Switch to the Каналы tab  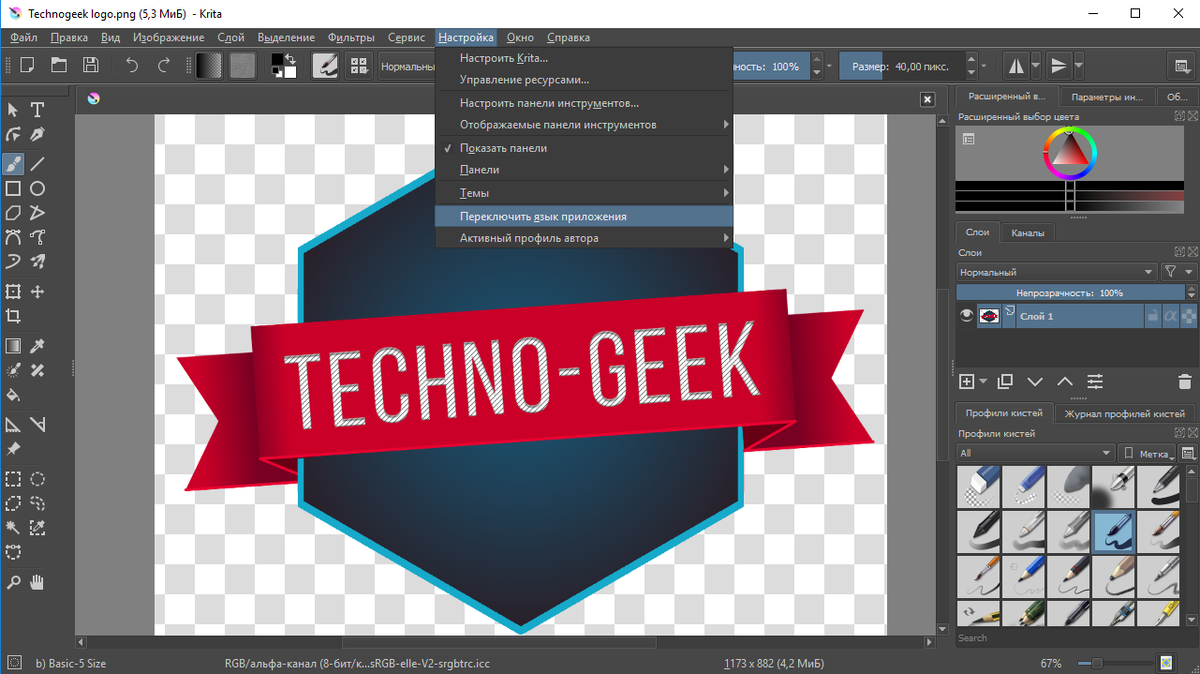point(1027,233)
